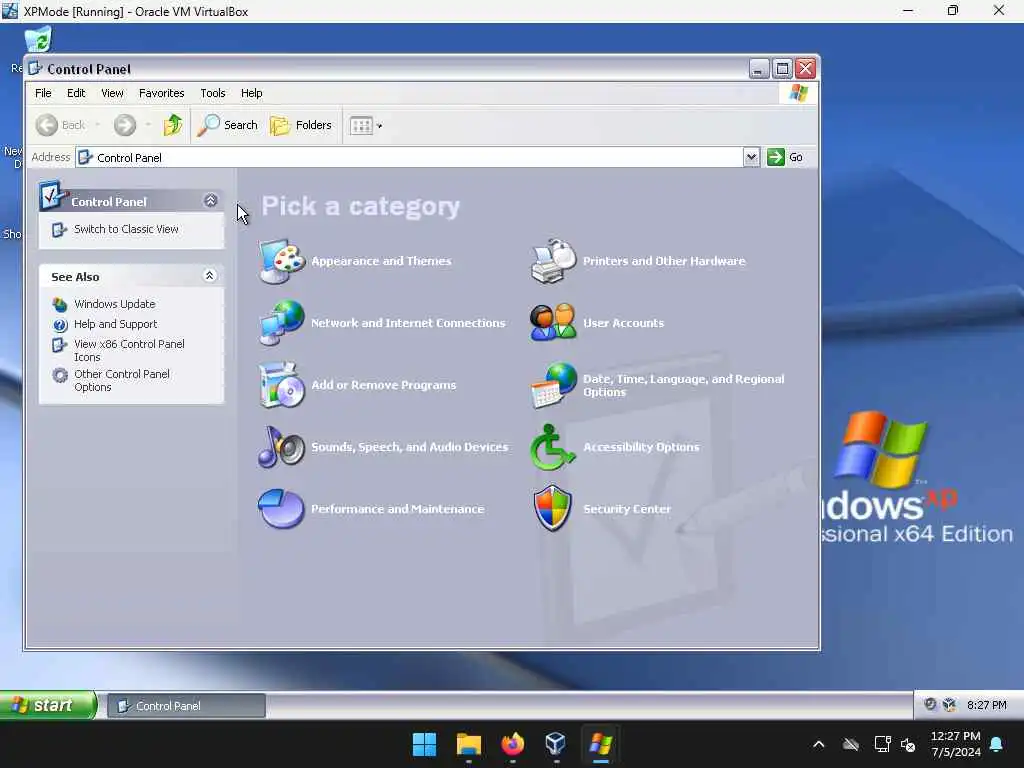Image resolution: width=1024 pixels, height=768 pixels.
Task: Click the Views toolbar icon
Action: [361, 125]
